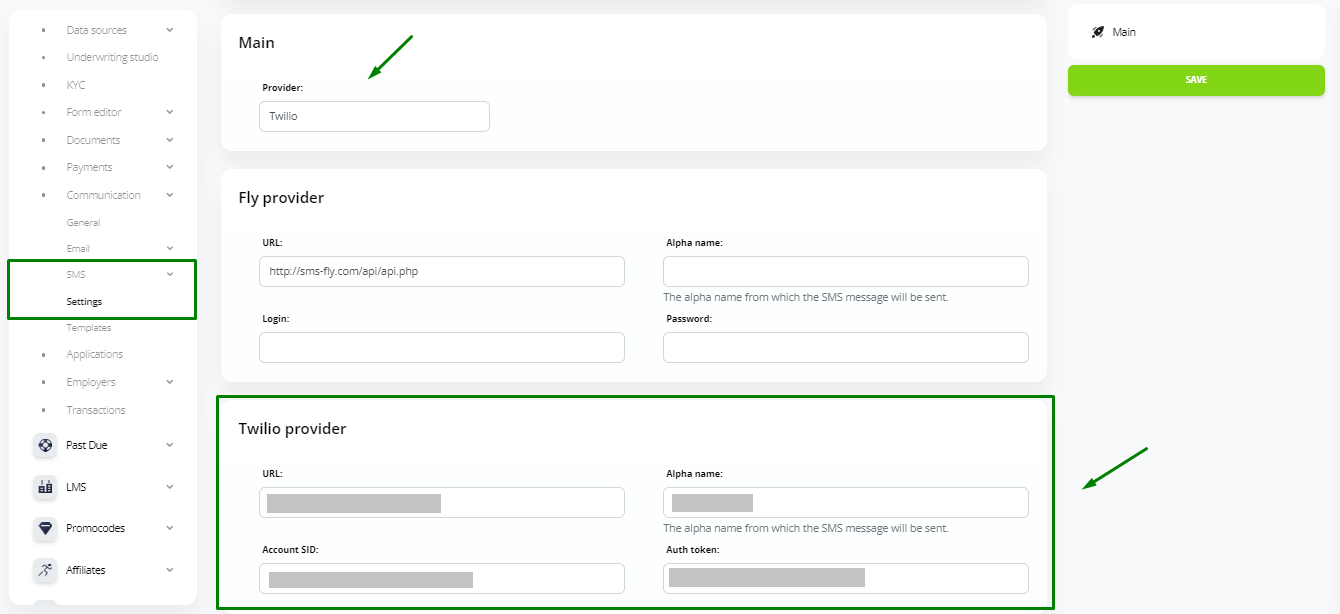Click the Fly provider heading
Screen dimensions: 1340x614
pyautogui.click(x=281, y=198)
